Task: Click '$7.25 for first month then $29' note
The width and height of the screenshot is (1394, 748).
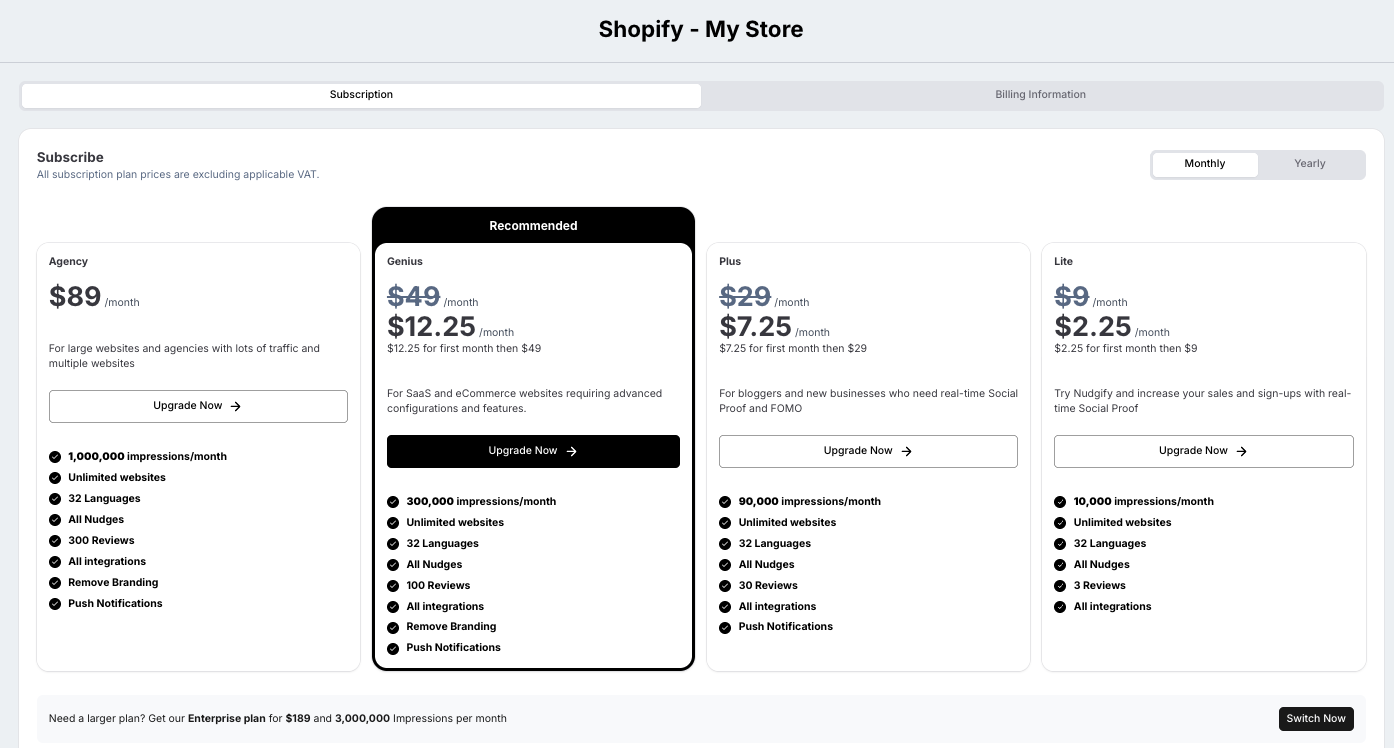Action: [793, 349]
